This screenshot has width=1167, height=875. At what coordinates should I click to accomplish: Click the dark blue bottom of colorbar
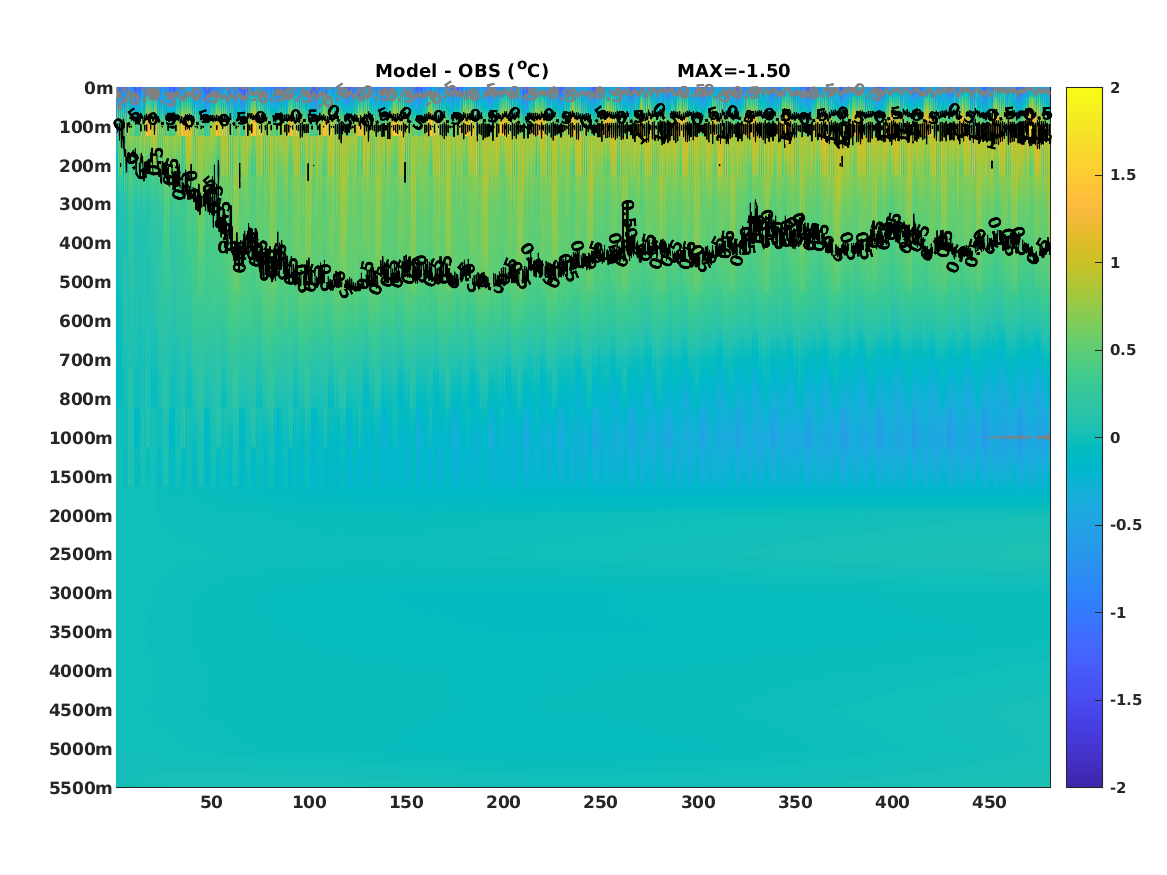[1084, 778]
